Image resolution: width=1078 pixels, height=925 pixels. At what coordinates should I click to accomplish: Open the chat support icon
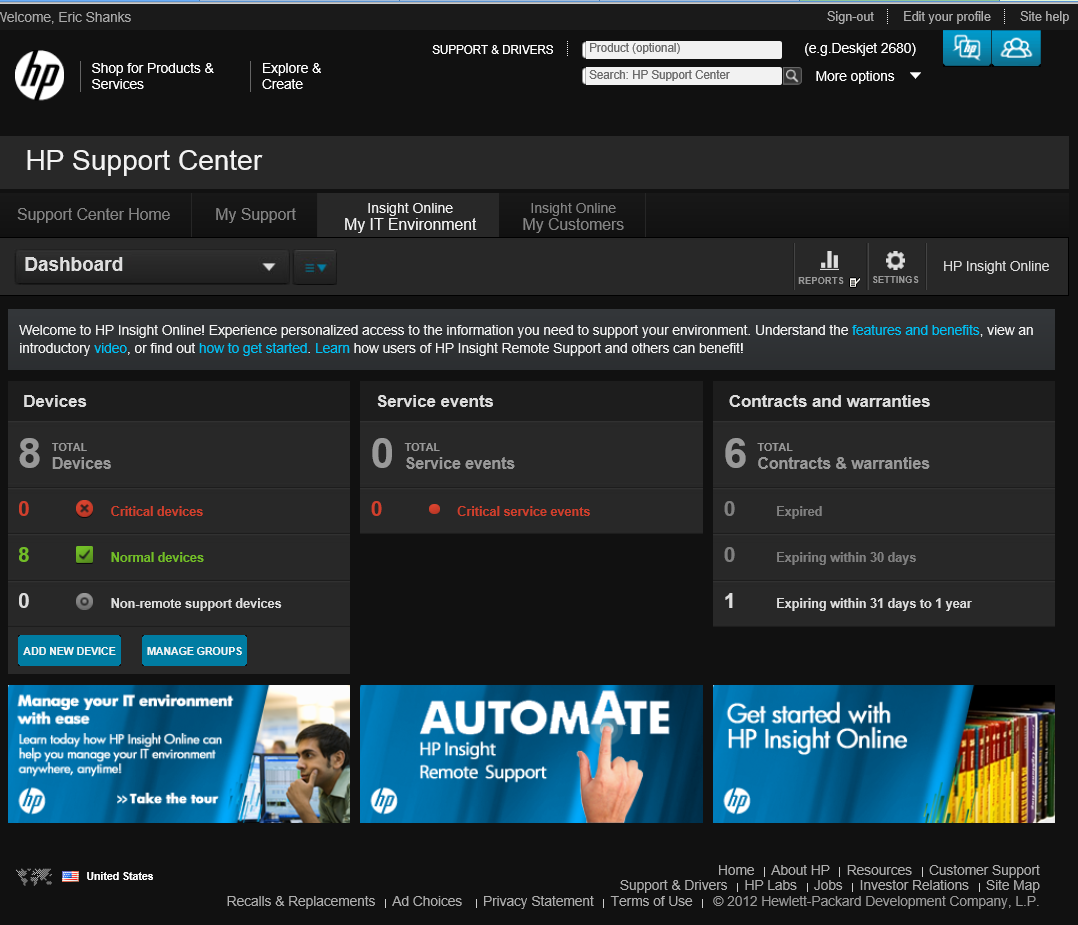[966, 47]
